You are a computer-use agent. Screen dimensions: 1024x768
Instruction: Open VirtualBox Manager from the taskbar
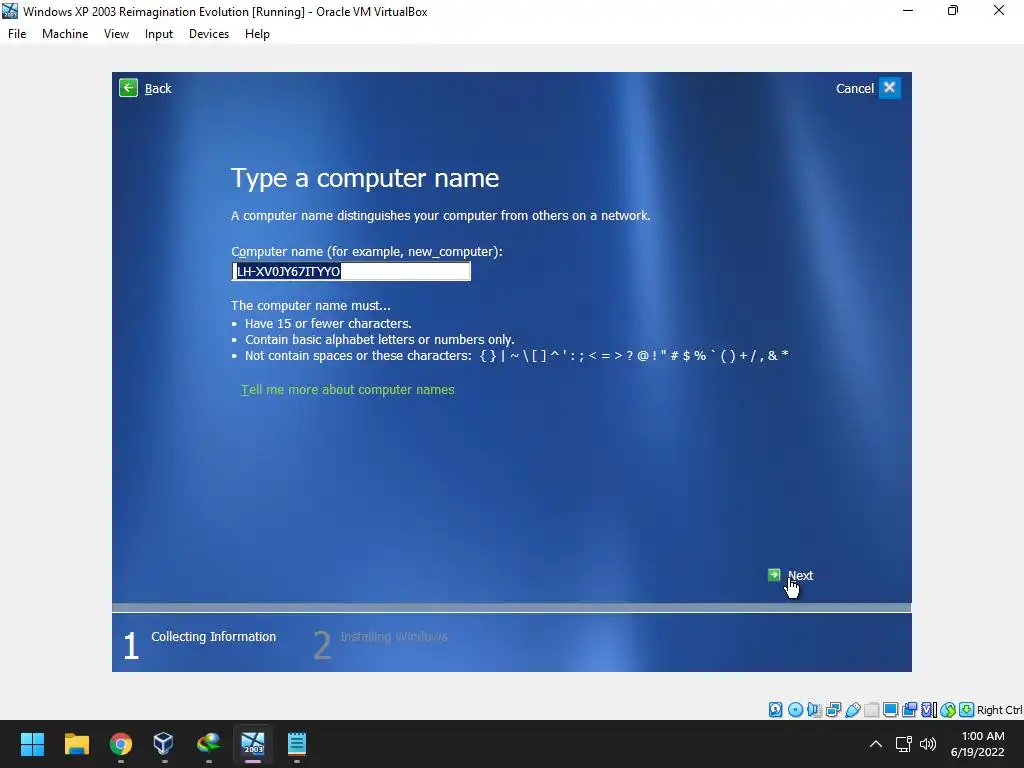(x=164, y=744)
